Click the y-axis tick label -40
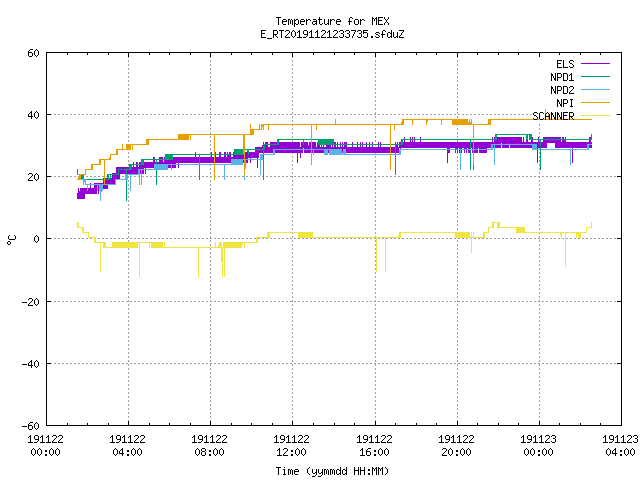 point(31,364)
